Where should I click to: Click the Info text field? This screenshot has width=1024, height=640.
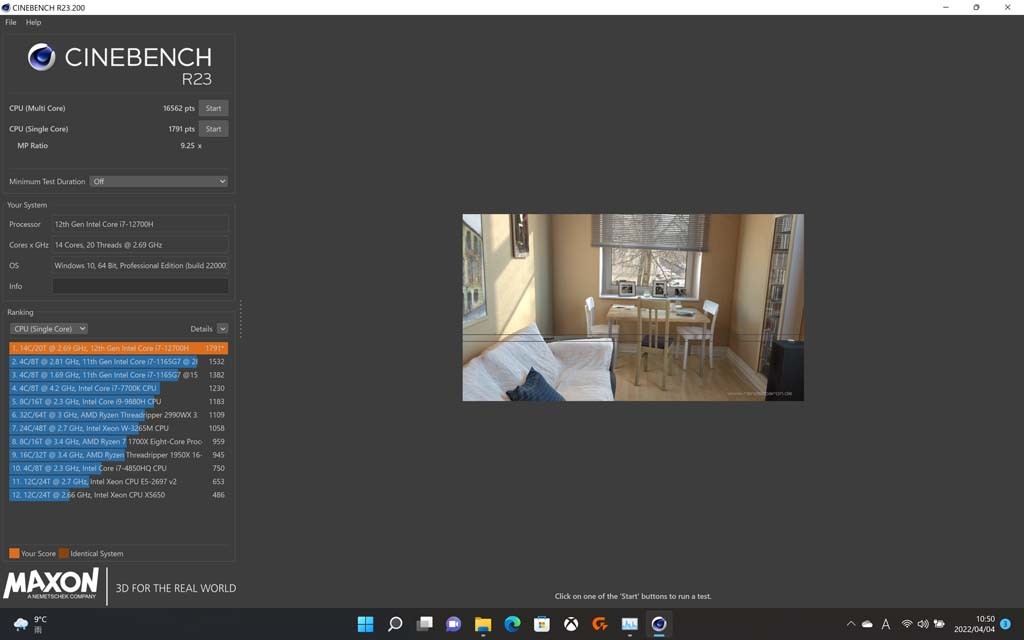click(x=140, y=286)
